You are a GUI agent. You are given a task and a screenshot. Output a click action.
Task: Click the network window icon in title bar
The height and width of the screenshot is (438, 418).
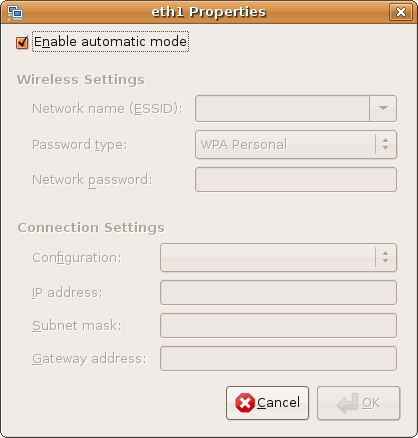tap(15, 13)
